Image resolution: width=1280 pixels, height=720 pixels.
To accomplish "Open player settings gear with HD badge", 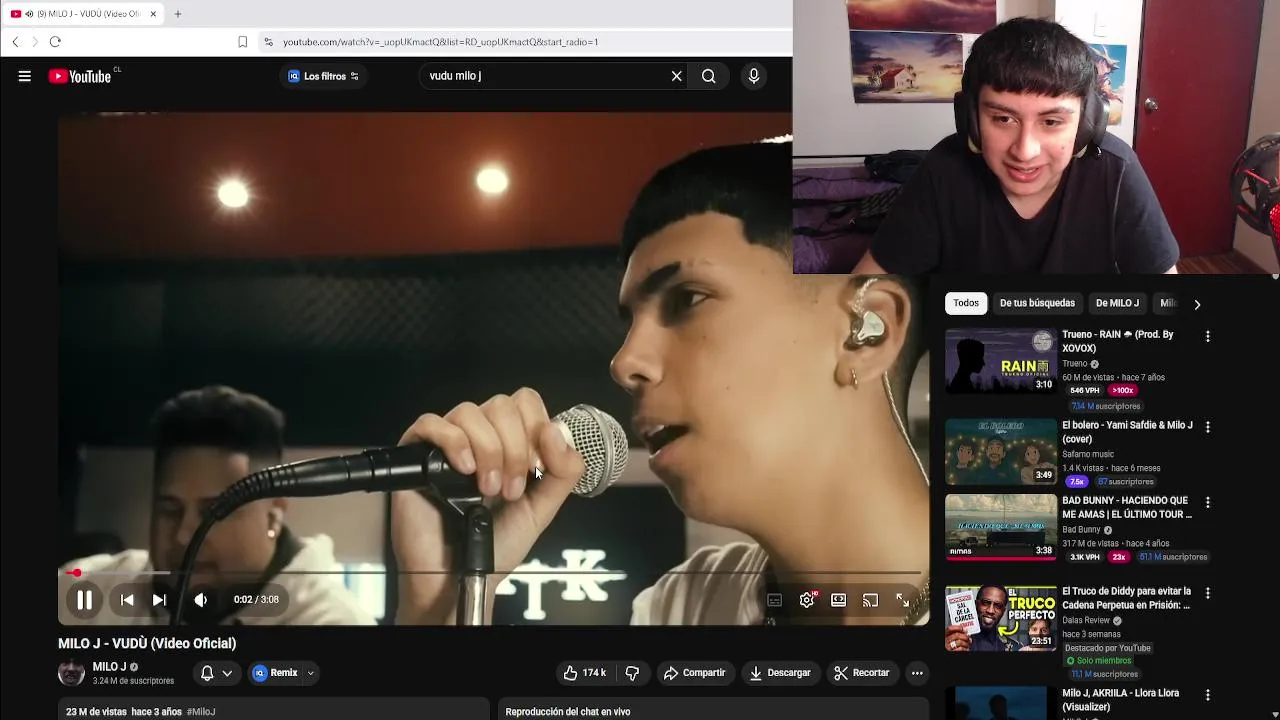I will [x=808, y=600].
